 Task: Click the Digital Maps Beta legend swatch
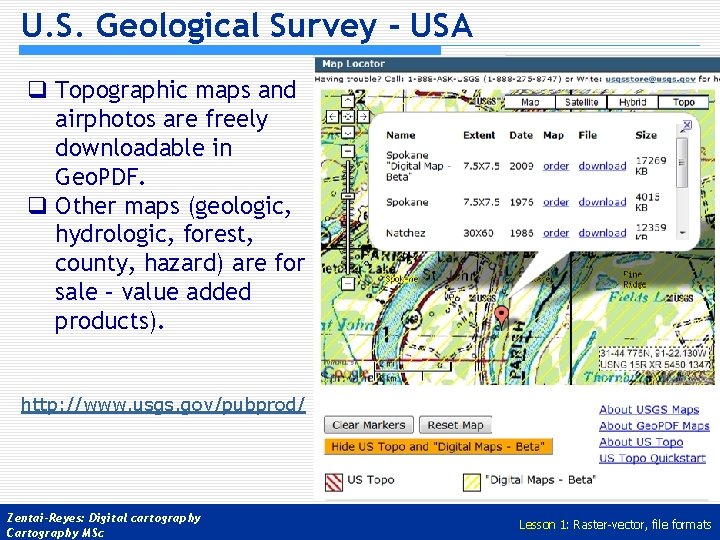pyautogui.click(x=472, y=482)
